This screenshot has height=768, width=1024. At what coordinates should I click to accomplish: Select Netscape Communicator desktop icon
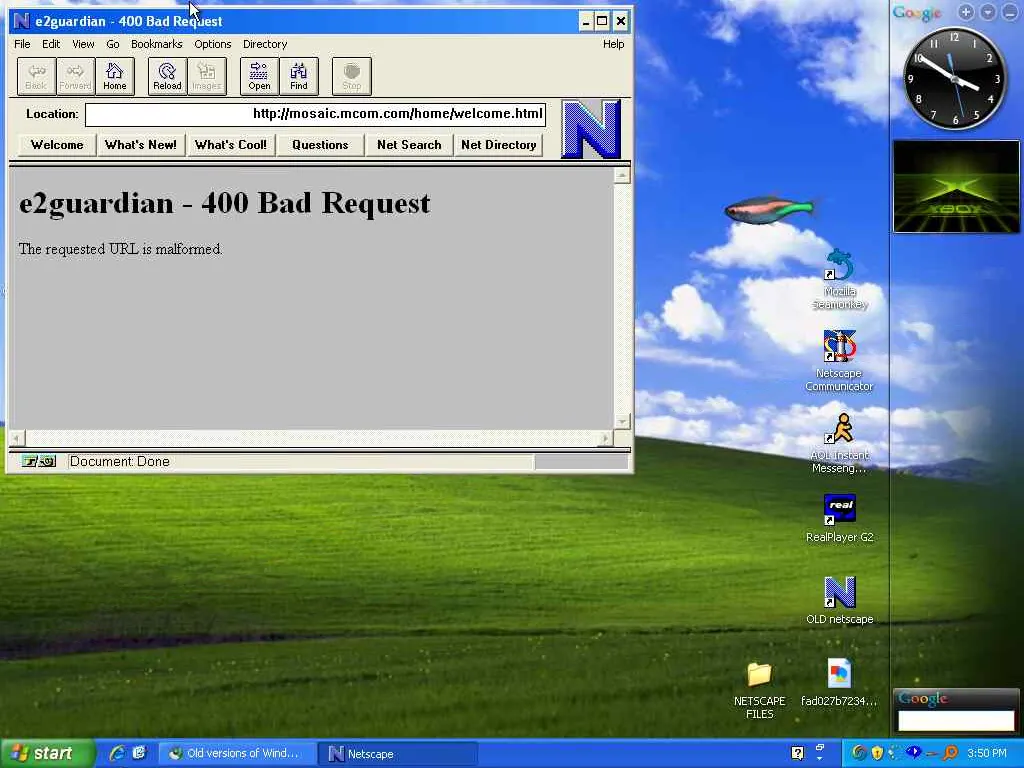click(839, 360)
